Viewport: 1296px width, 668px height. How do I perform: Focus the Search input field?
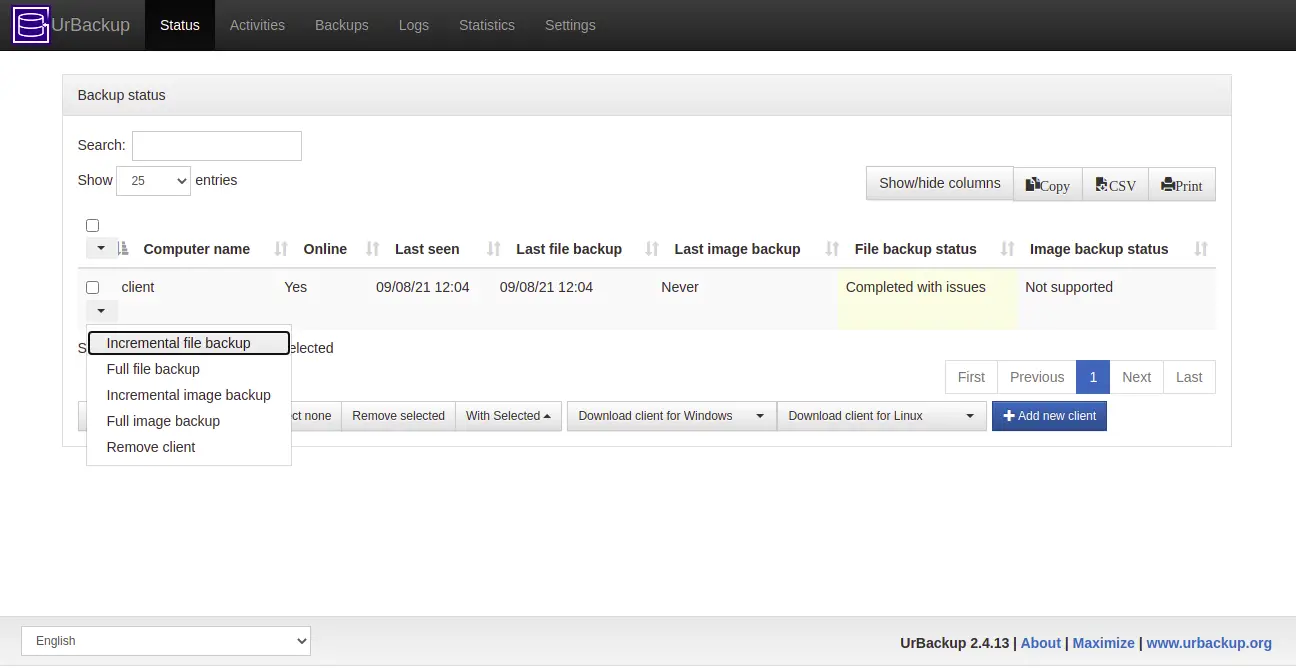[217, 146]
